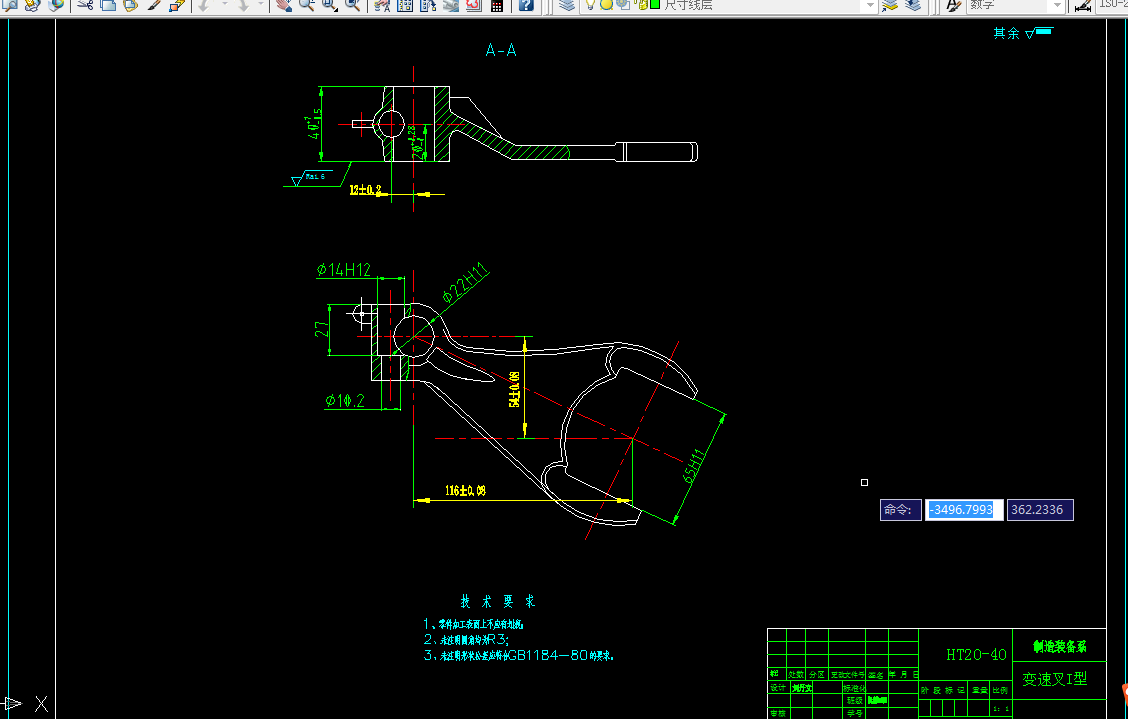Viewport: 1128px width, 719px height.
Task: Select the 27 vertical dimension text
Action: 322,329
